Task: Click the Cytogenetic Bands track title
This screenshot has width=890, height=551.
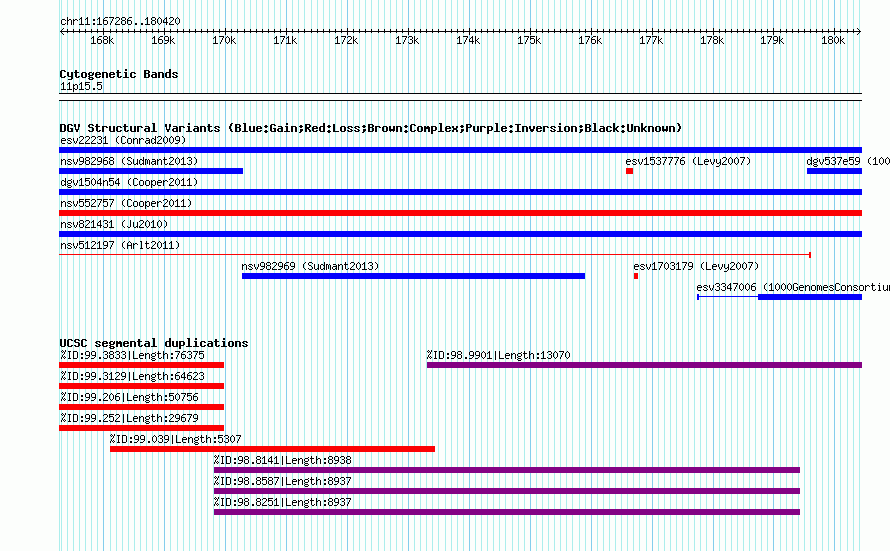Action: tap(119, 74)
